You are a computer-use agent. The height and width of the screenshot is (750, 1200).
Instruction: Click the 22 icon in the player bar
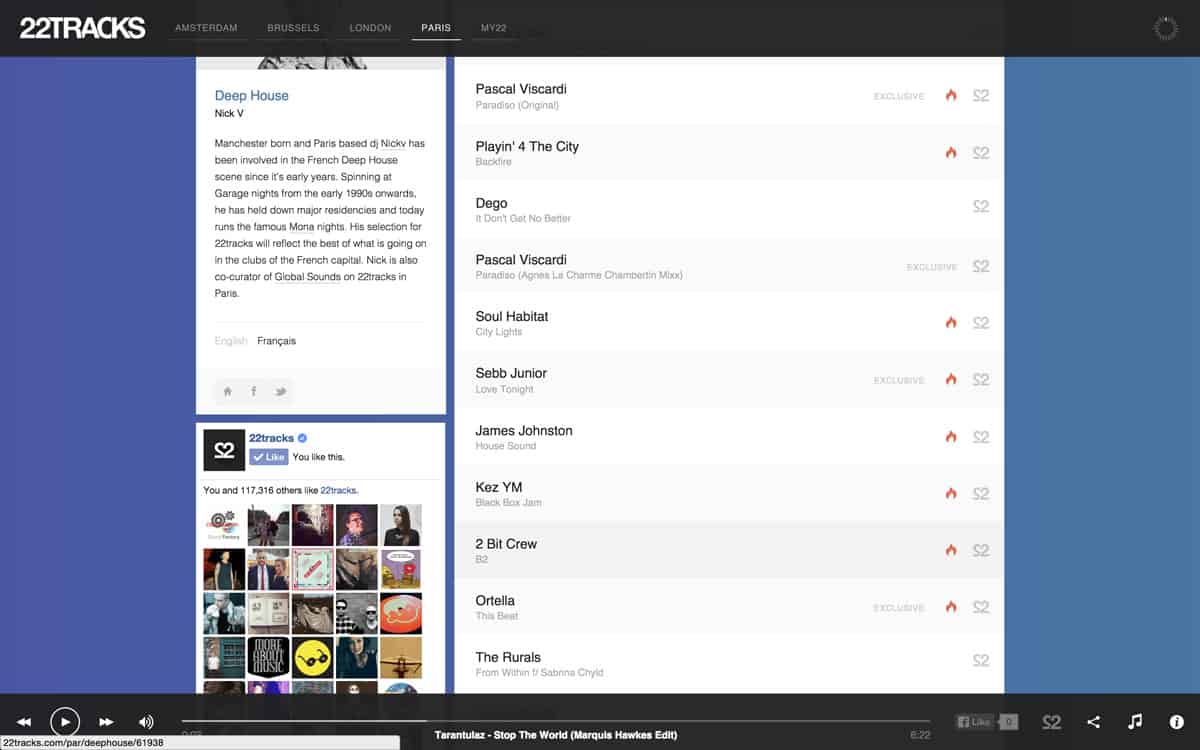click(x=1051, y=722)
